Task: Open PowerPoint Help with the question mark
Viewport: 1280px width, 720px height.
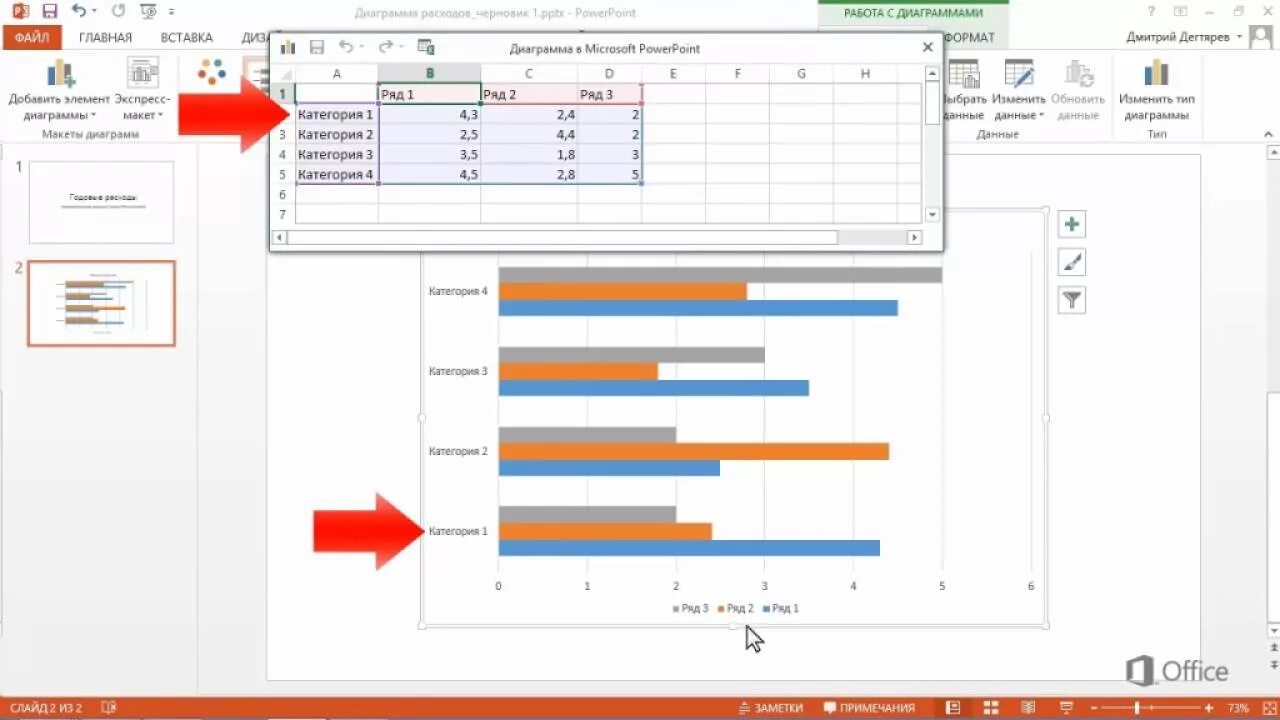Action: coord(1153,12)
